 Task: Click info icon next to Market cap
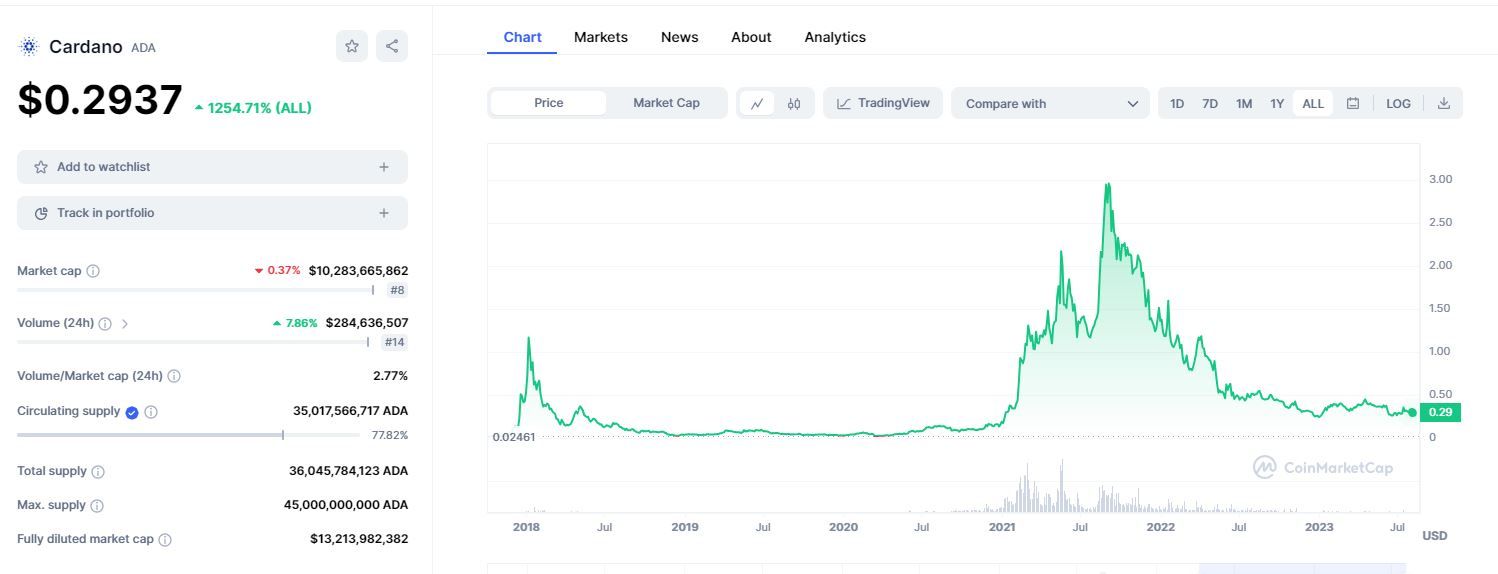point(93,271)
